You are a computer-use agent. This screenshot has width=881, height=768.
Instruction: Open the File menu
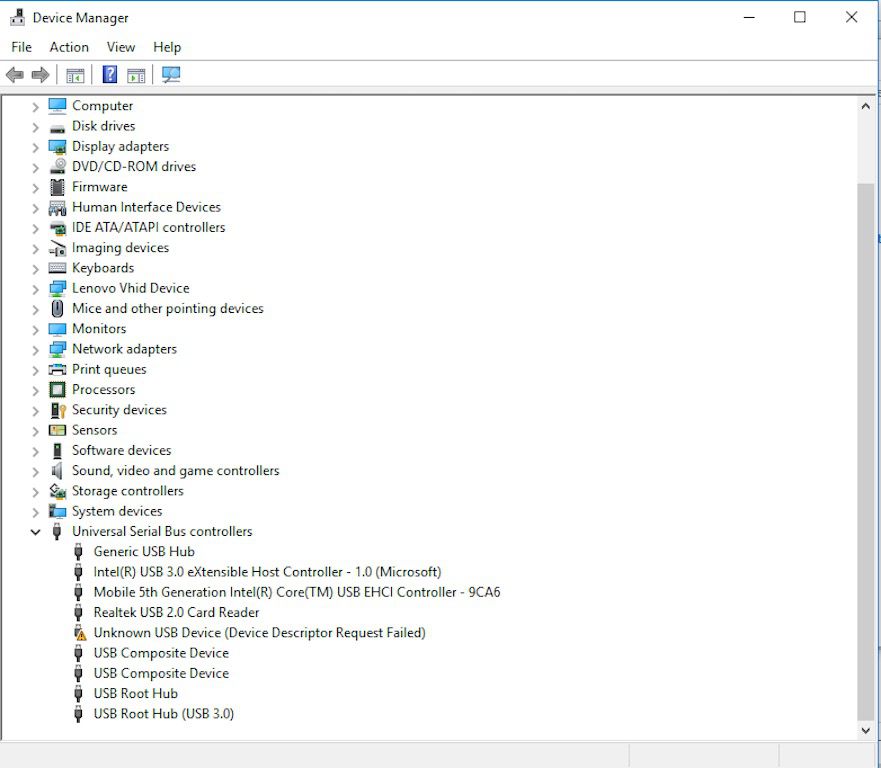(21, 47)
